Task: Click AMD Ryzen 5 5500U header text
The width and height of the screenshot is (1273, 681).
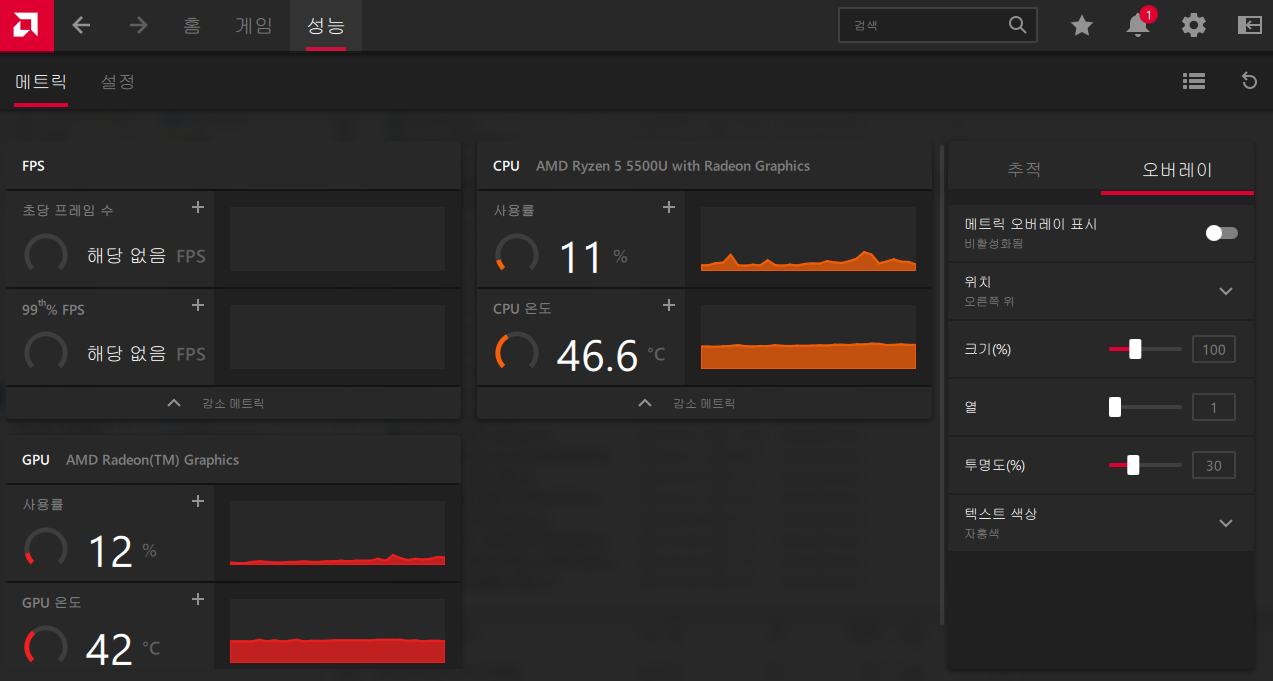Action: point(673,166)
